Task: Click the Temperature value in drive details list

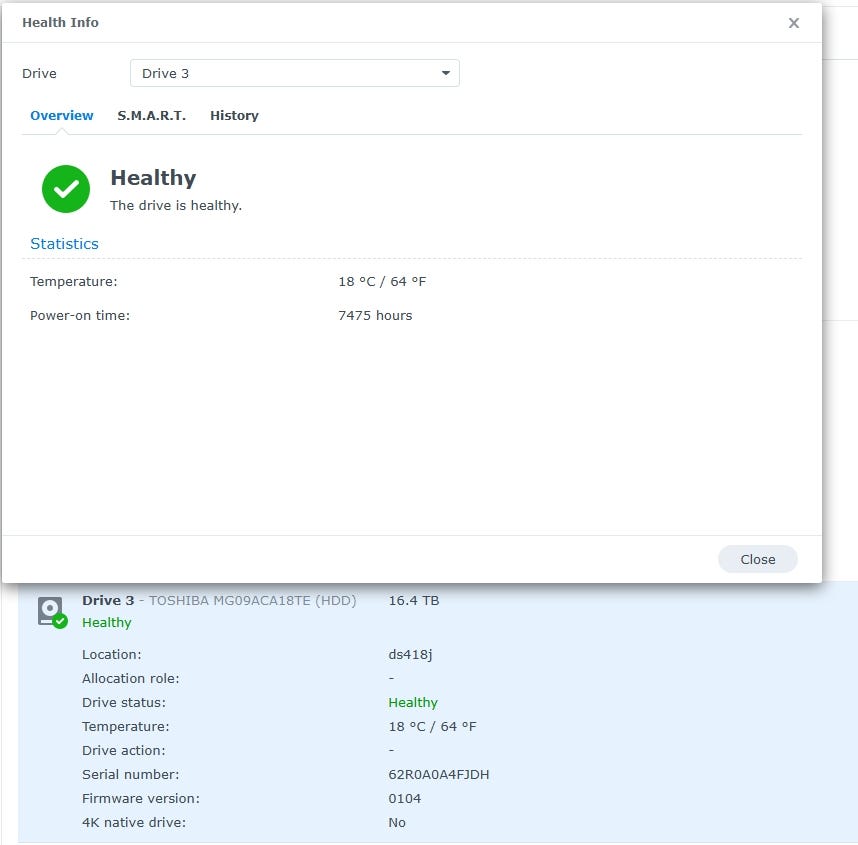Action: tap(432, 726)
